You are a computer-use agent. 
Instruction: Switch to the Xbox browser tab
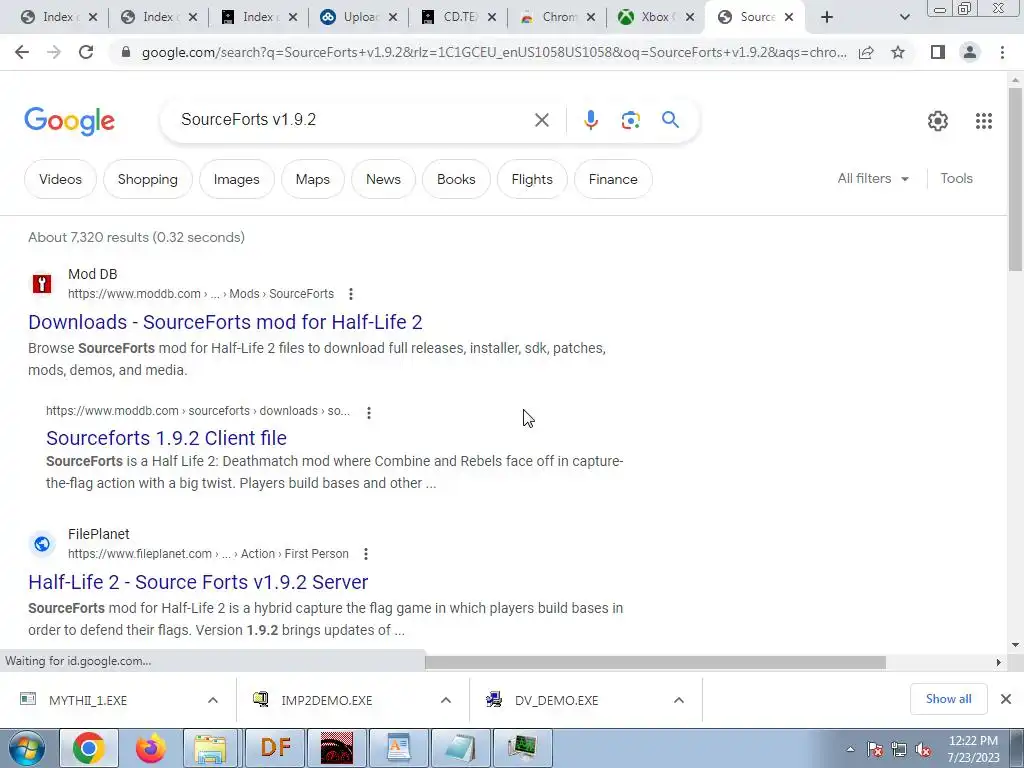pyautogui.click(x=655, y=17)
